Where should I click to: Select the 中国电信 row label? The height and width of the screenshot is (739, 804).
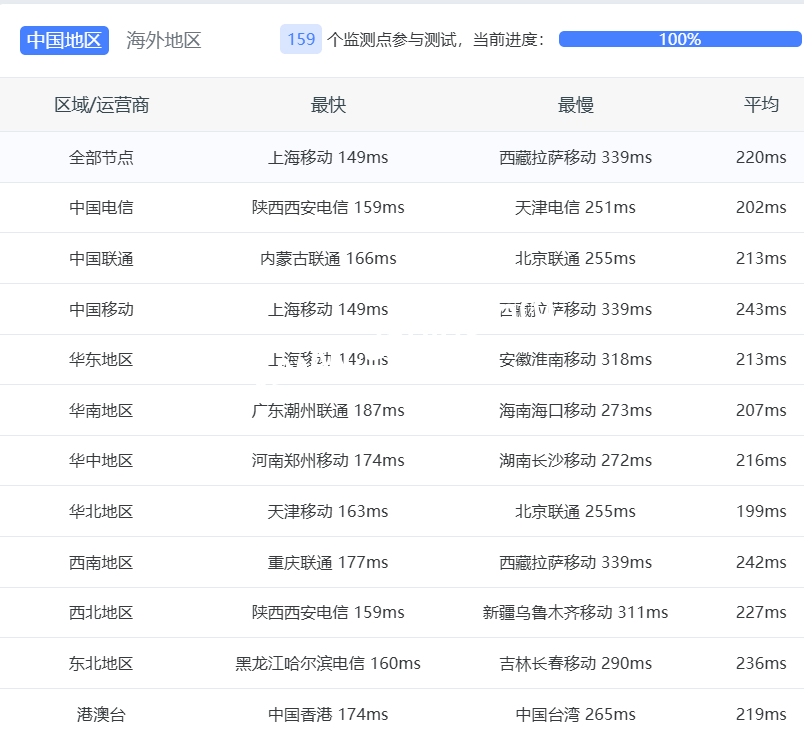point(101,208)
